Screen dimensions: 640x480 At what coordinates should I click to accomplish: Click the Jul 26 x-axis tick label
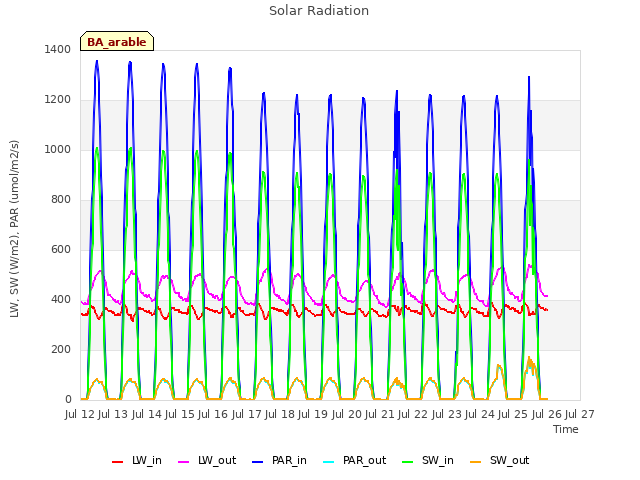click(546, 414)
